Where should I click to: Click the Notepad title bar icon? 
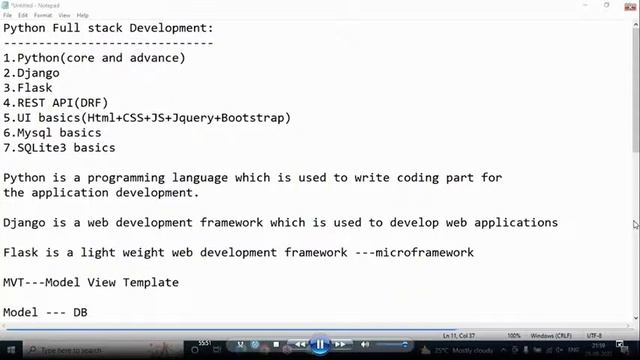(5, 5)
